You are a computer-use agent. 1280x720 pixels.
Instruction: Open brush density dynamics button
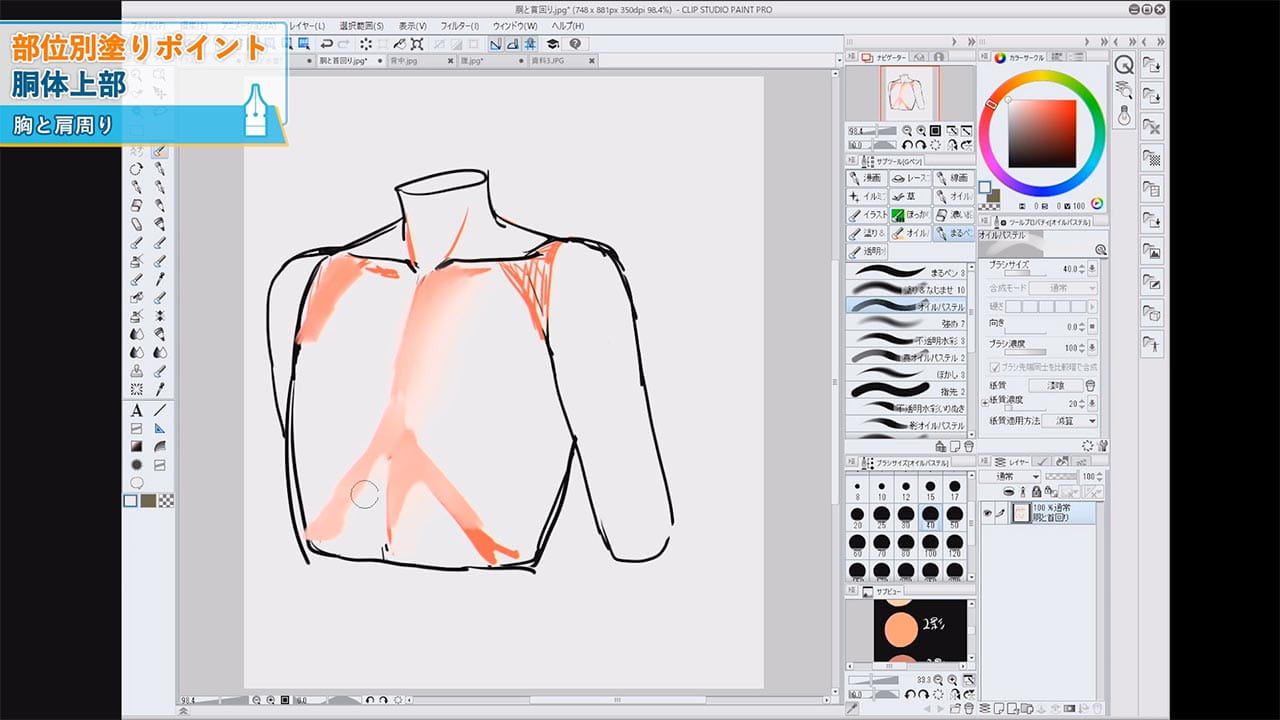(x=1092, y=348)
